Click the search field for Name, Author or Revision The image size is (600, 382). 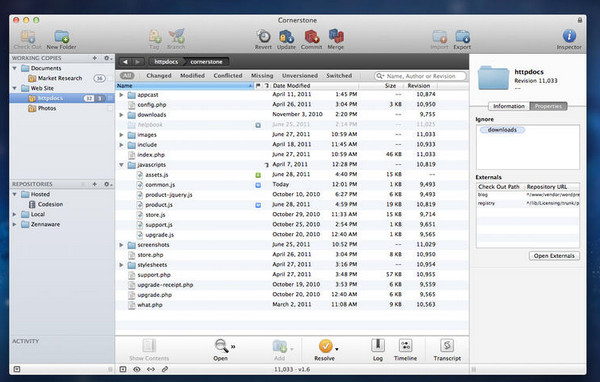420,76
